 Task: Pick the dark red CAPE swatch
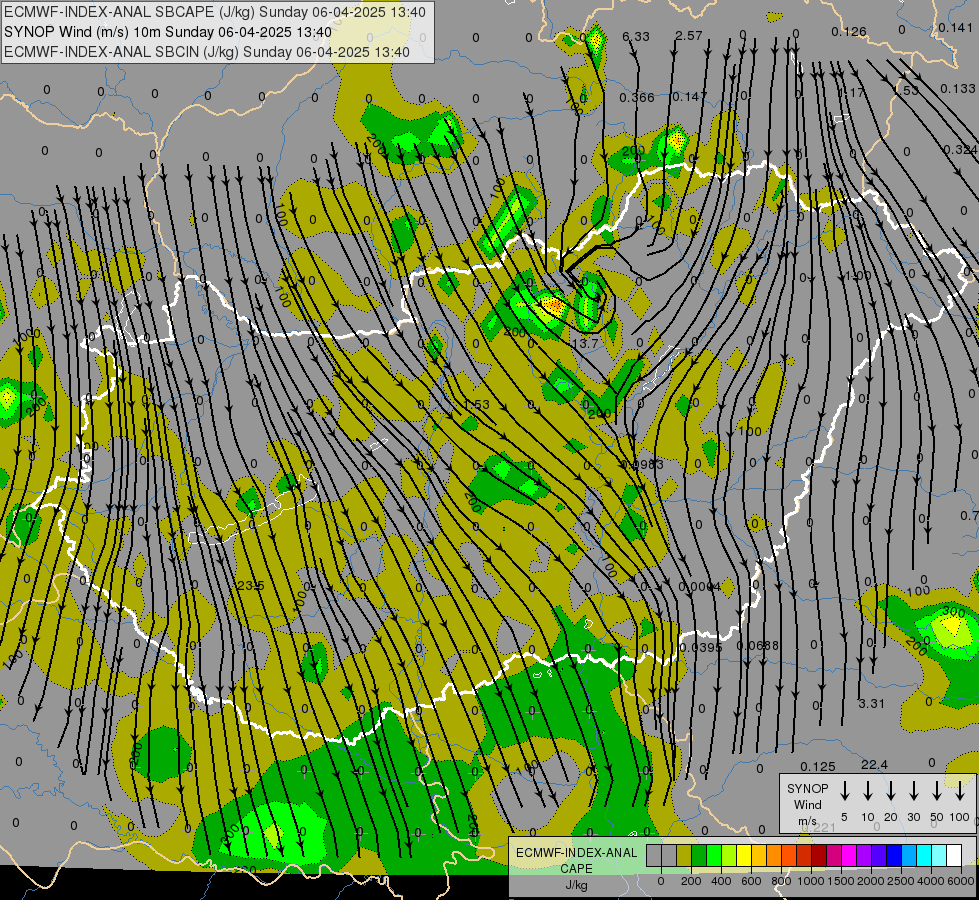coord(819,855)
